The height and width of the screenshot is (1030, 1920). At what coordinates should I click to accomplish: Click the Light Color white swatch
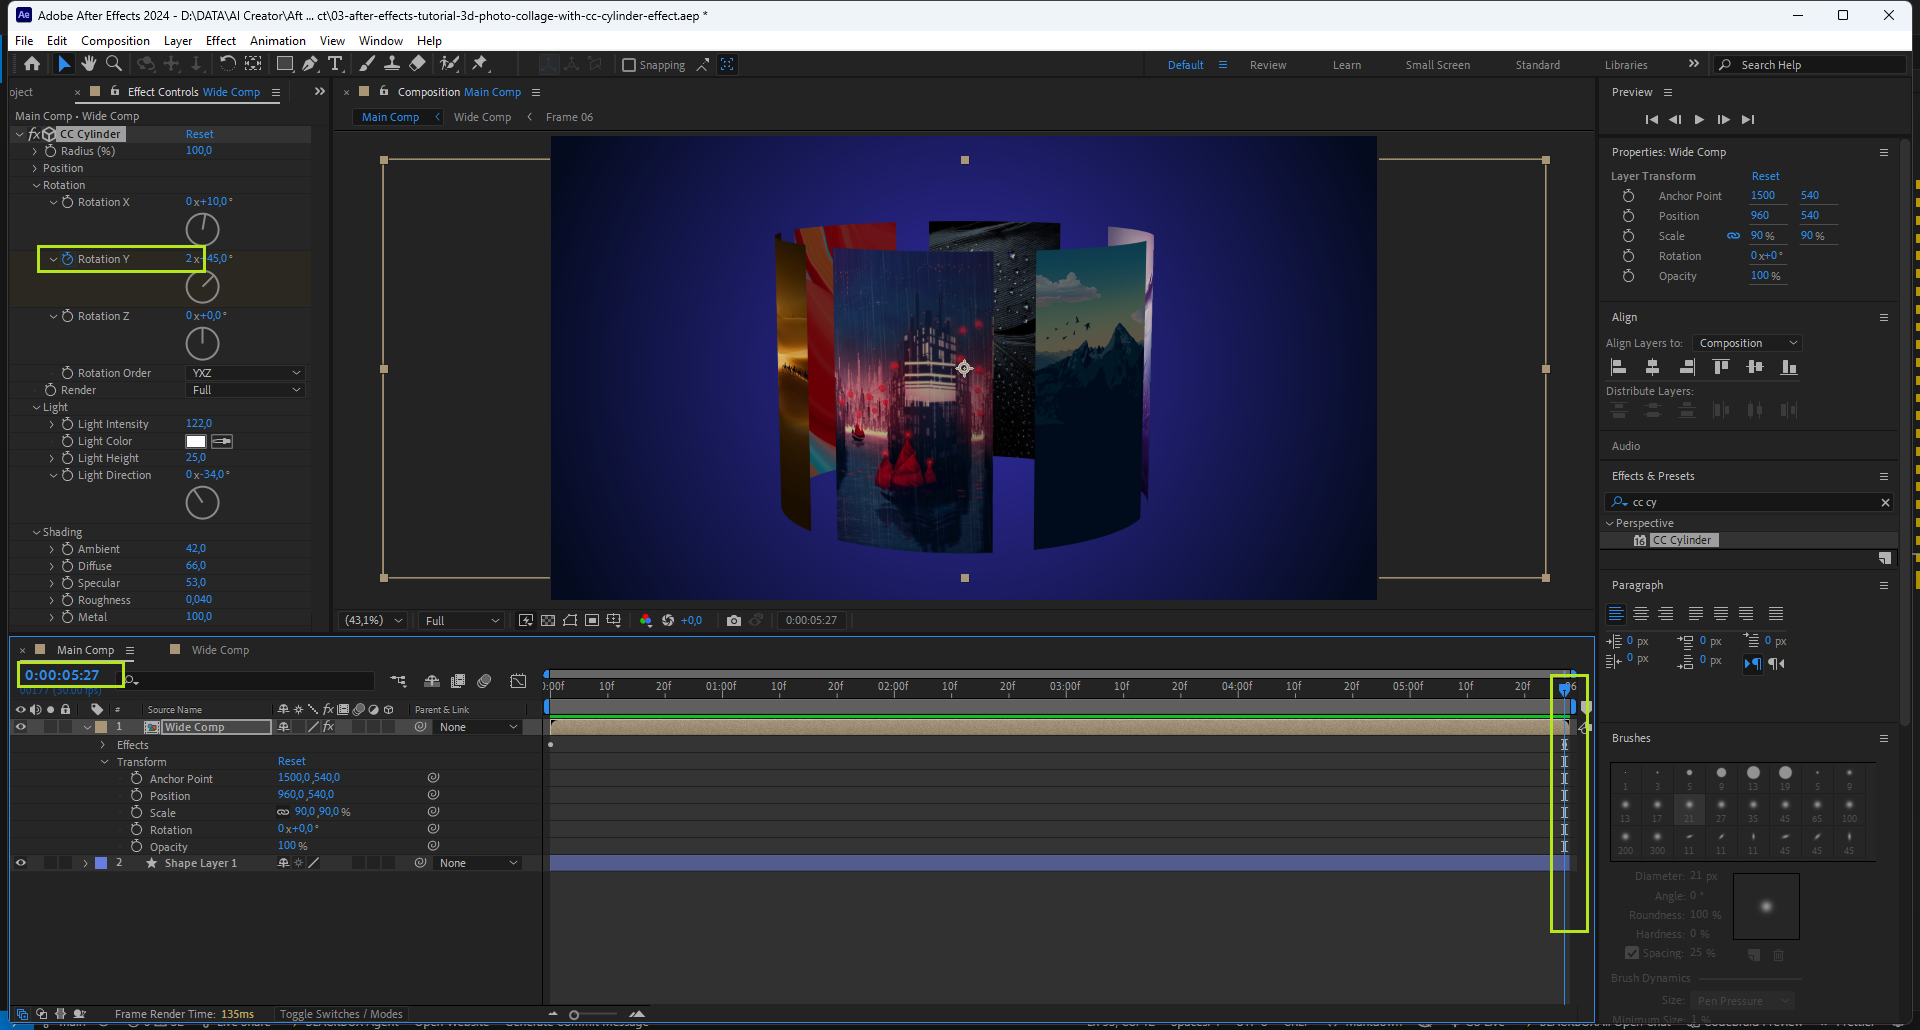(x=196, y=441)
